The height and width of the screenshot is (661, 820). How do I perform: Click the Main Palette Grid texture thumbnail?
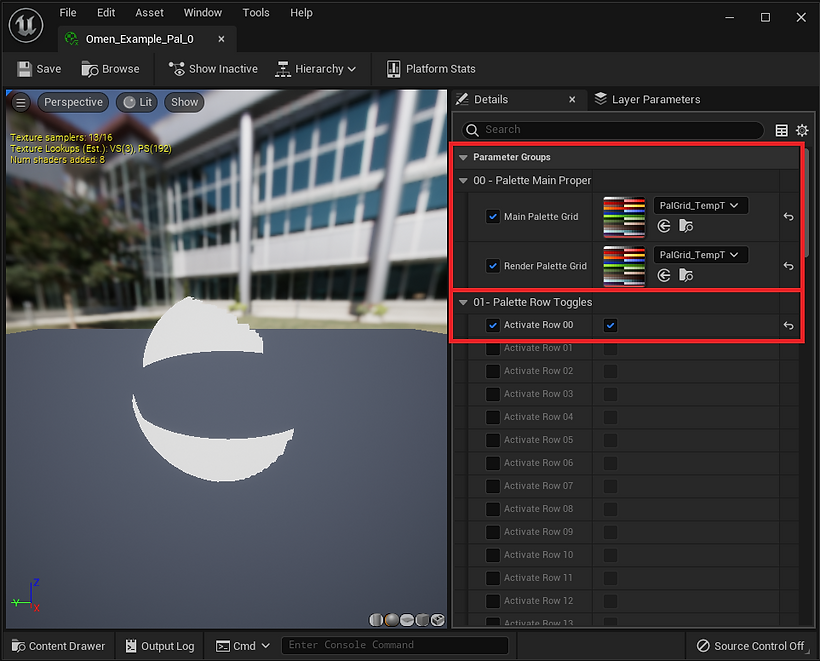[624, 217]
